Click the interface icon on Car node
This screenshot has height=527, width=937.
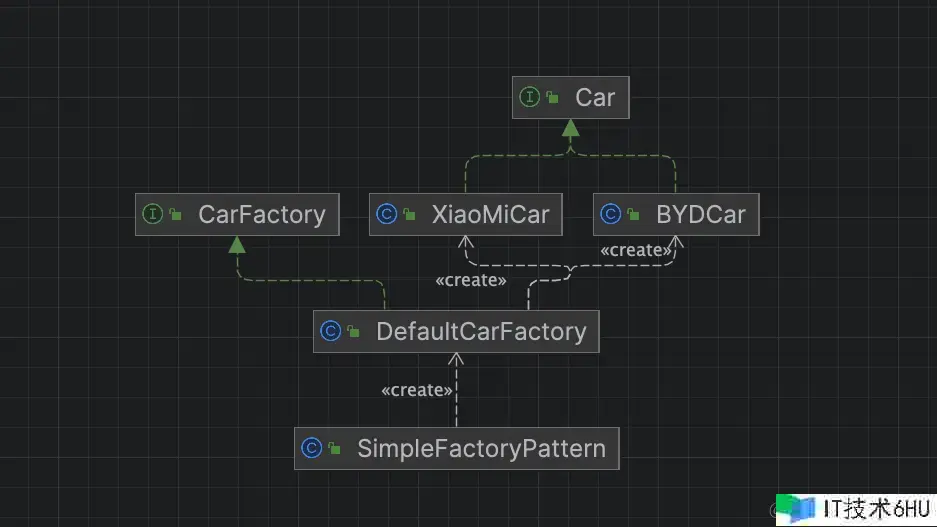529,97
